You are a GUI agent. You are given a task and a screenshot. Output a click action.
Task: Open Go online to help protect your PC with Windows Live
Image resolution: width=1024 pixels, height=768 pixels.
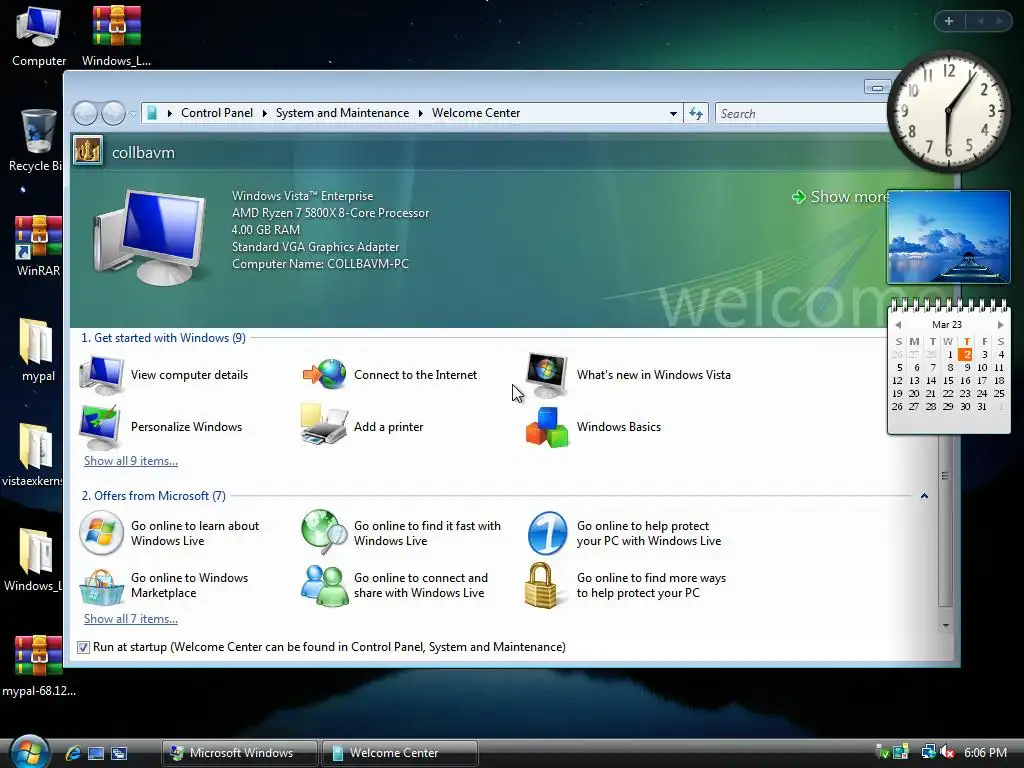click(624, 533)
